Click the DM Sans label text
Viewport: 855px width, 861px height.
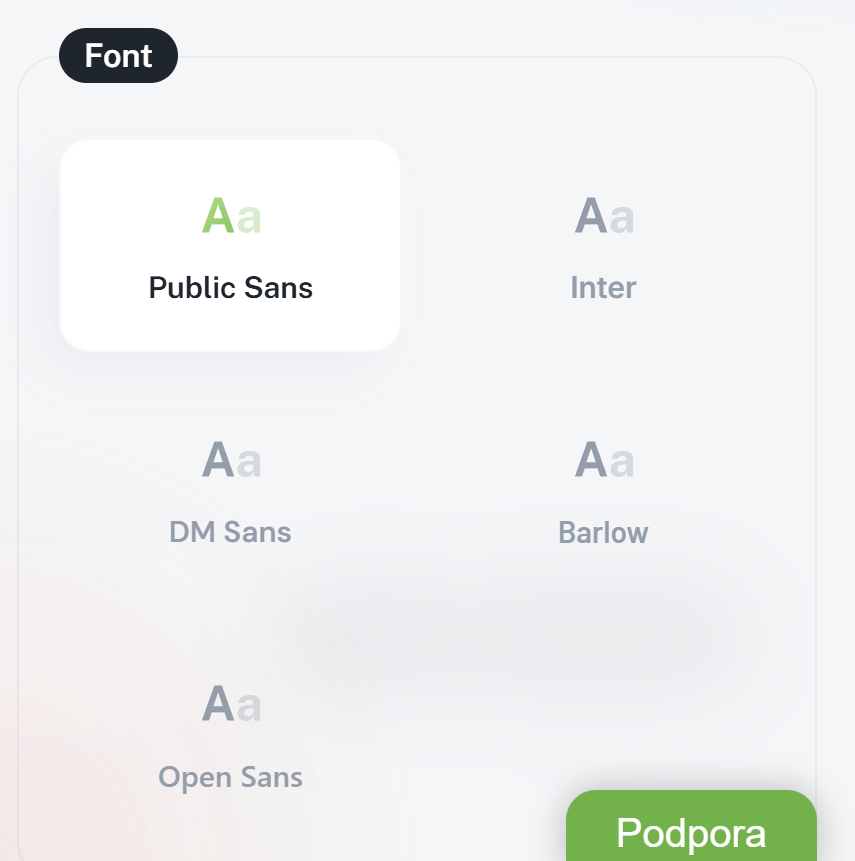(x=231, y=532)
